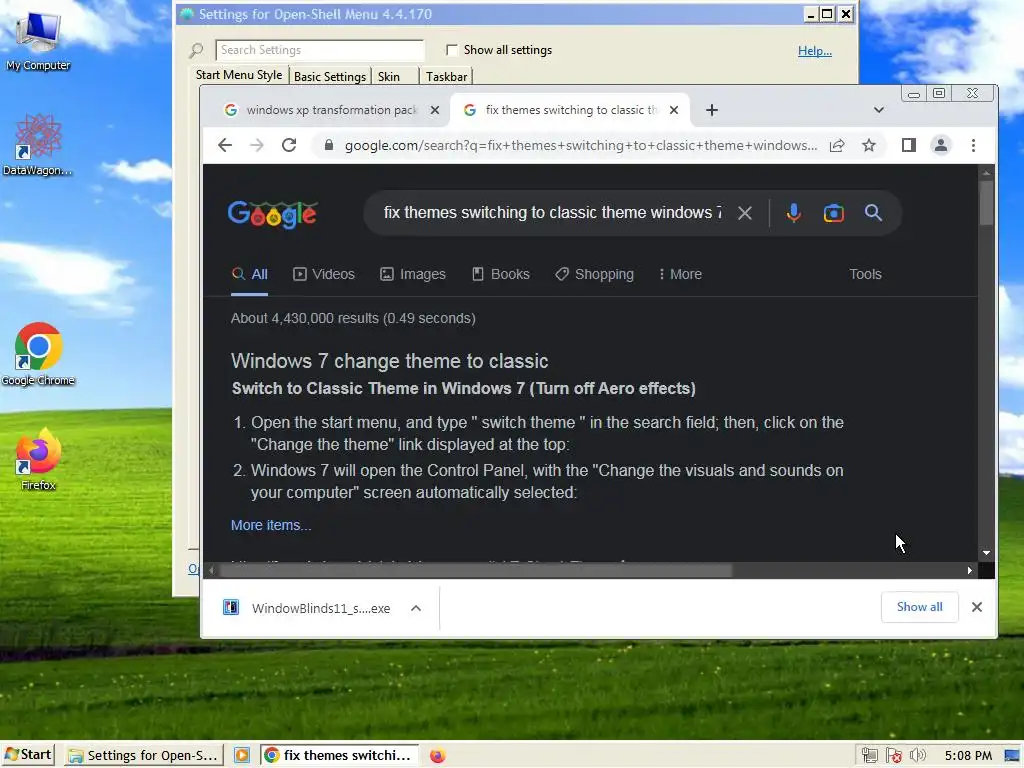Select the Google Chrome desktop shortcut
The width and height of the screenshot is (1024, 768).
38,355
